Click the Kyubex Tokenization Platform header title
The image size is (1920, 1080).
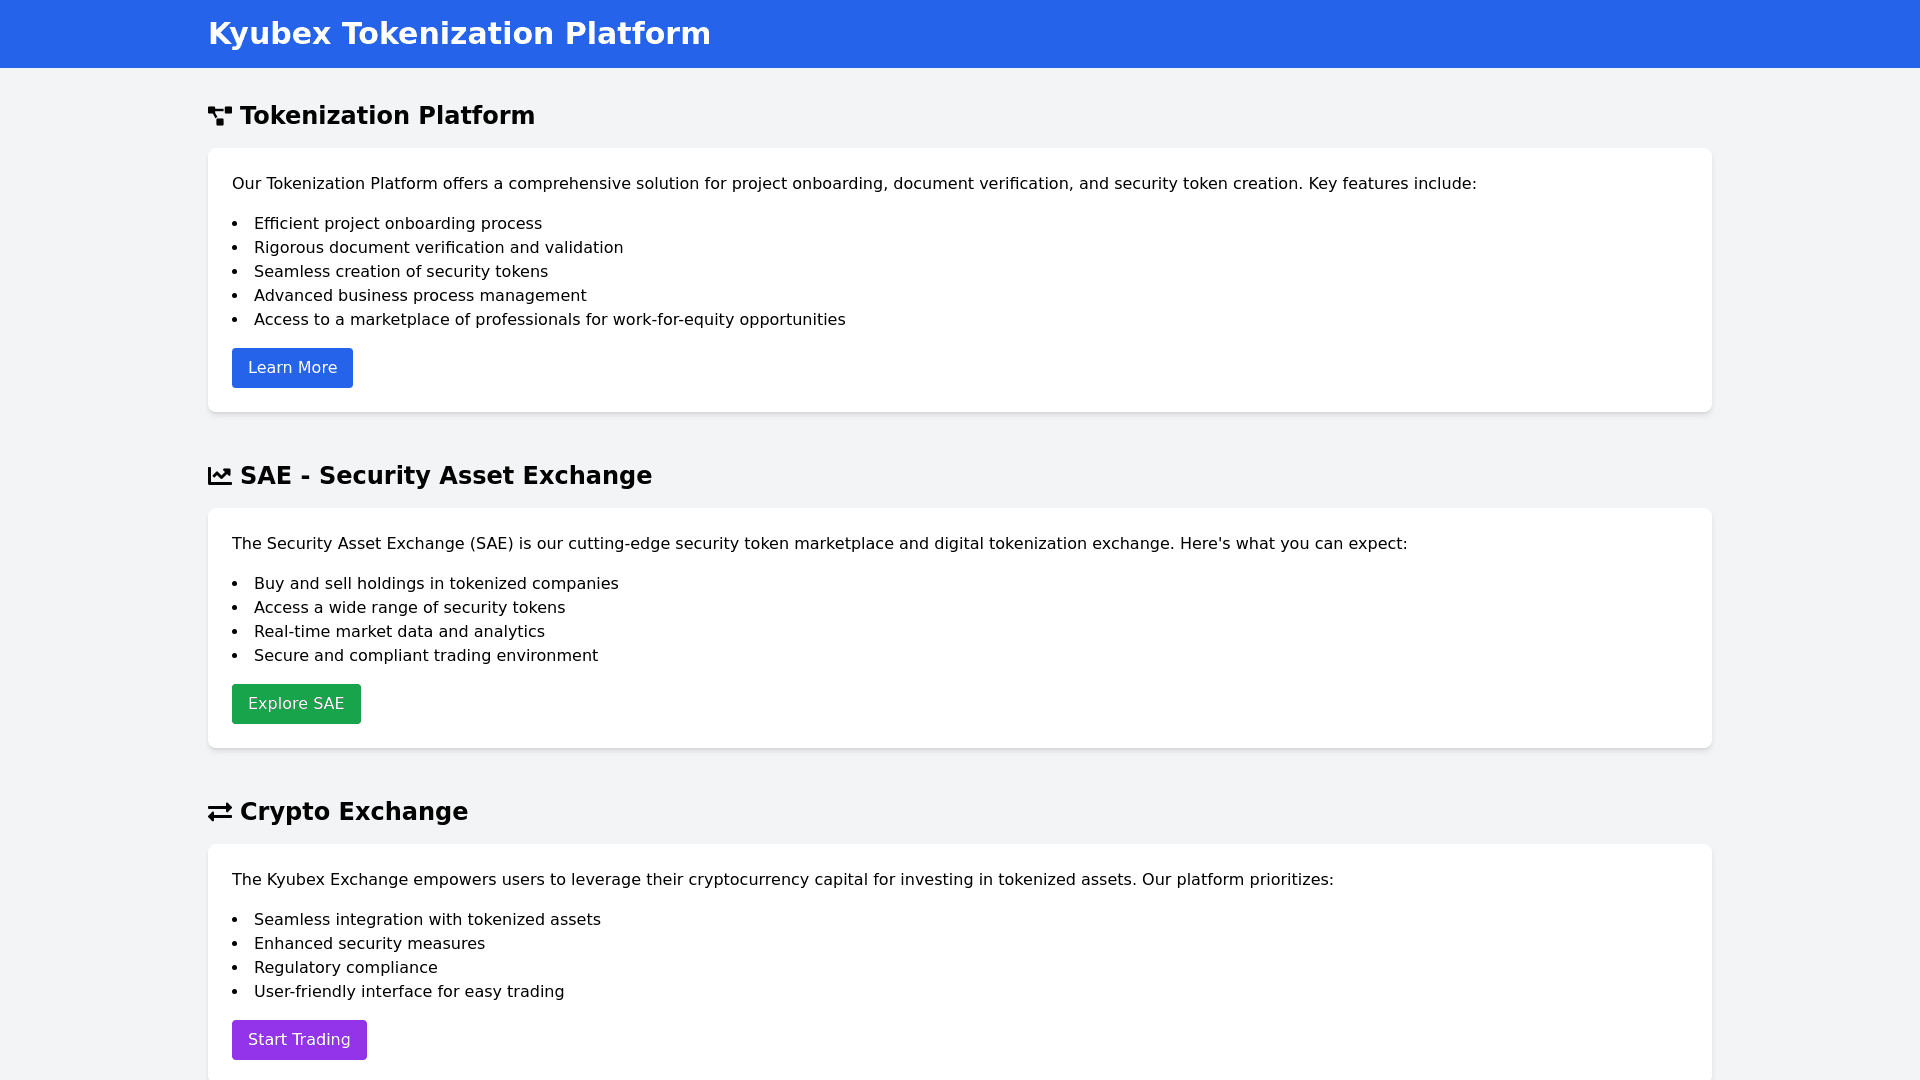(x=459, y=34)
